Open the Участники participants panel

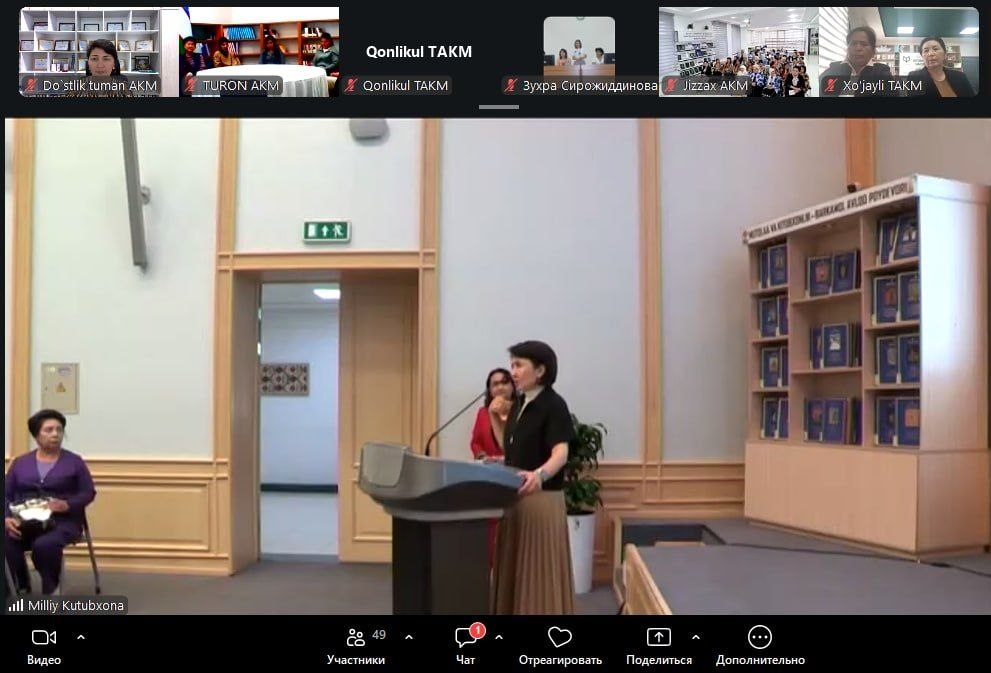[356, 638]
